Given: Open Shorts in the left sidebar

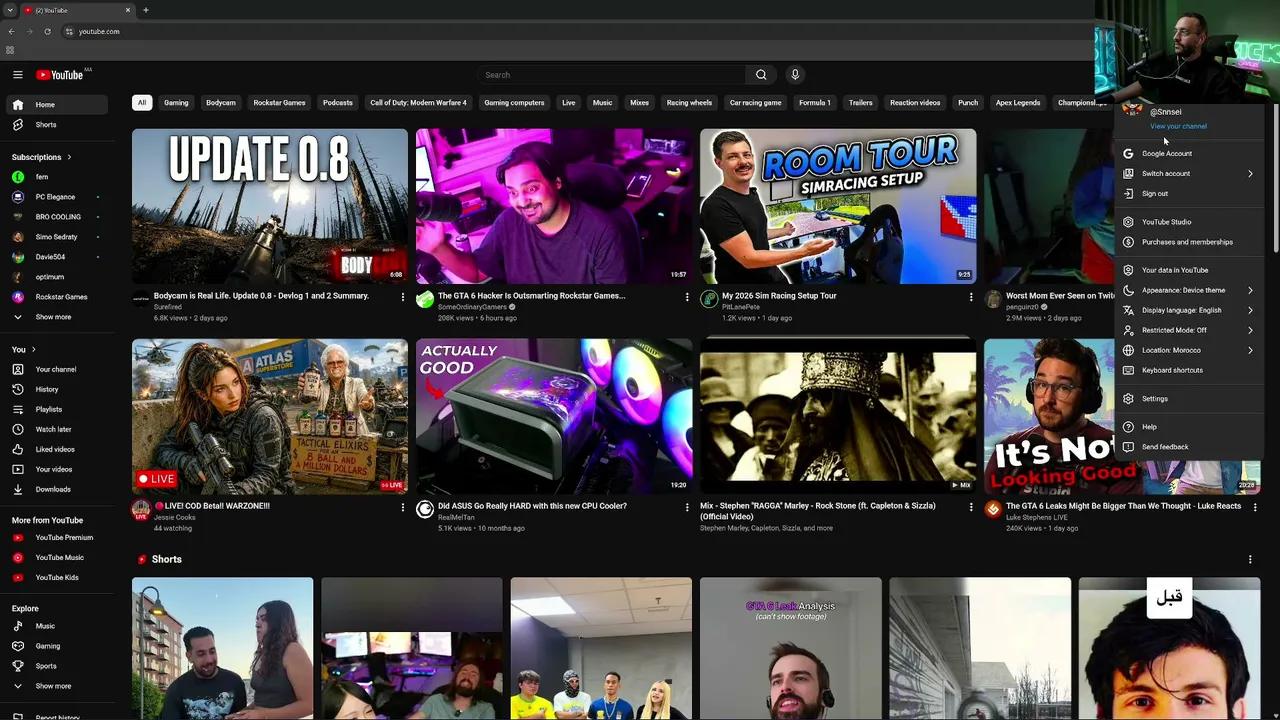Looking at the screenshot, I should click(59, 125).
